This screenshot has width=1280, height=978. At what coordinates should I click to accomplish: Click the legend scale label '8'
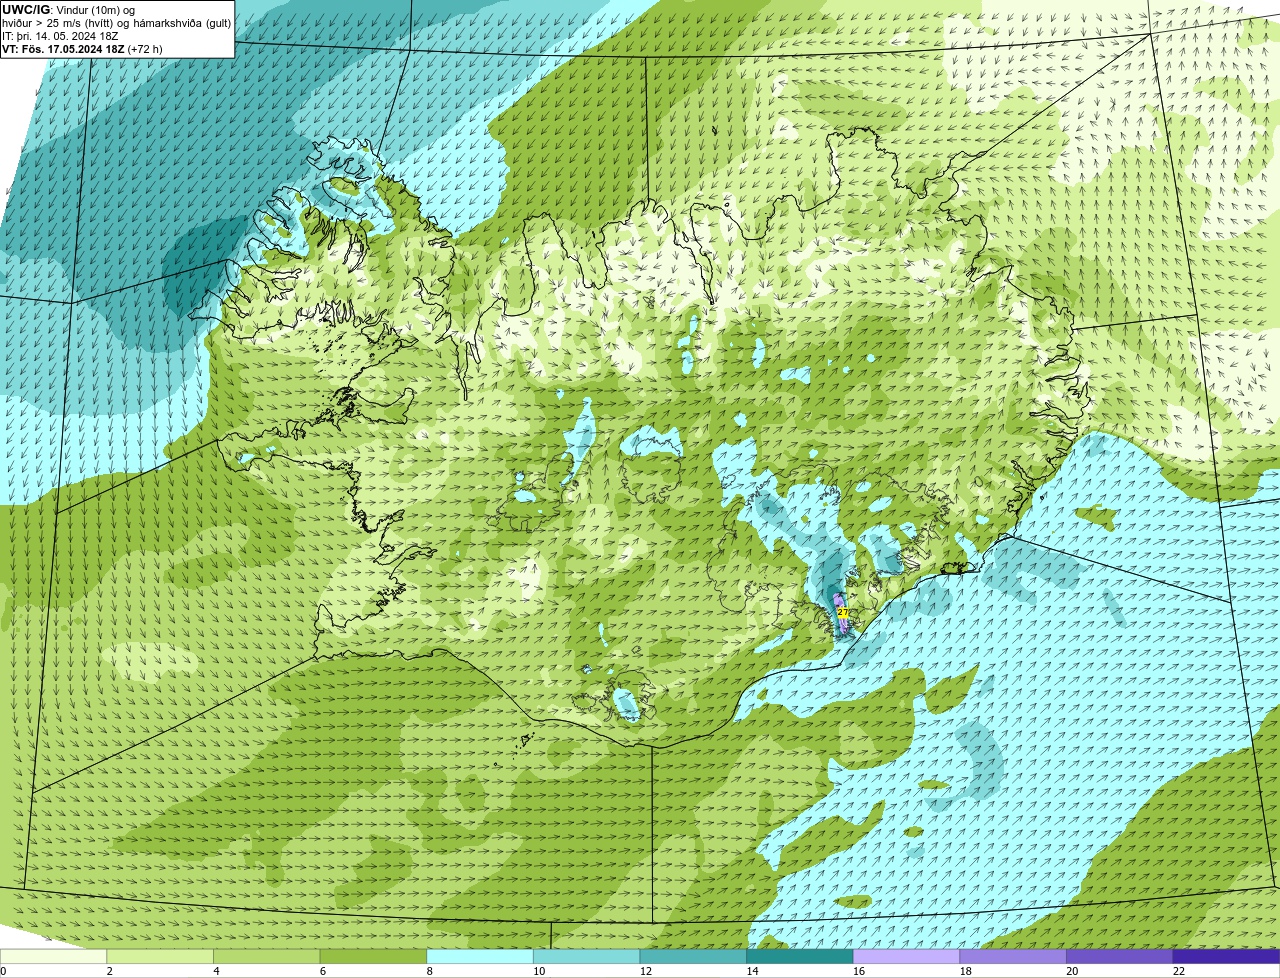pos(429,971)
